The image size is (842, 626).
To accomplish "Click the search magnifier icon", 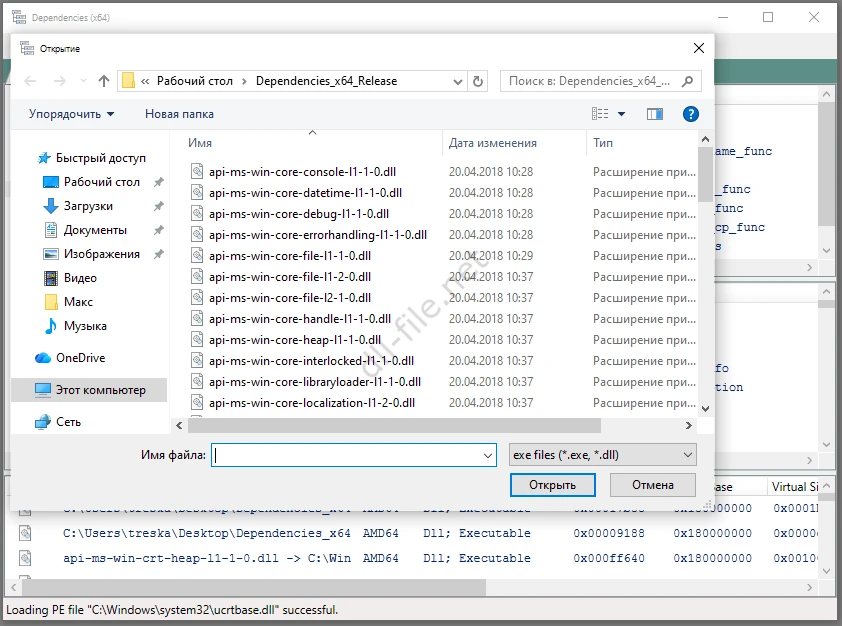I will click(687, 82).
